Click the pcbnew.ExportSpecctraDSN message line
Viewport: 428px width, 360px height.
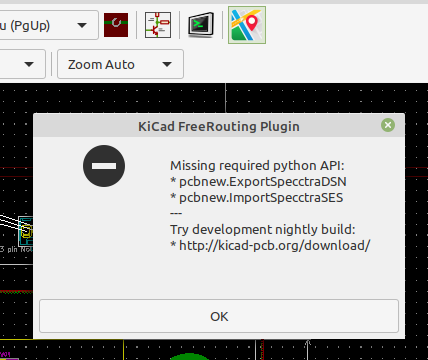coord(258,182)
